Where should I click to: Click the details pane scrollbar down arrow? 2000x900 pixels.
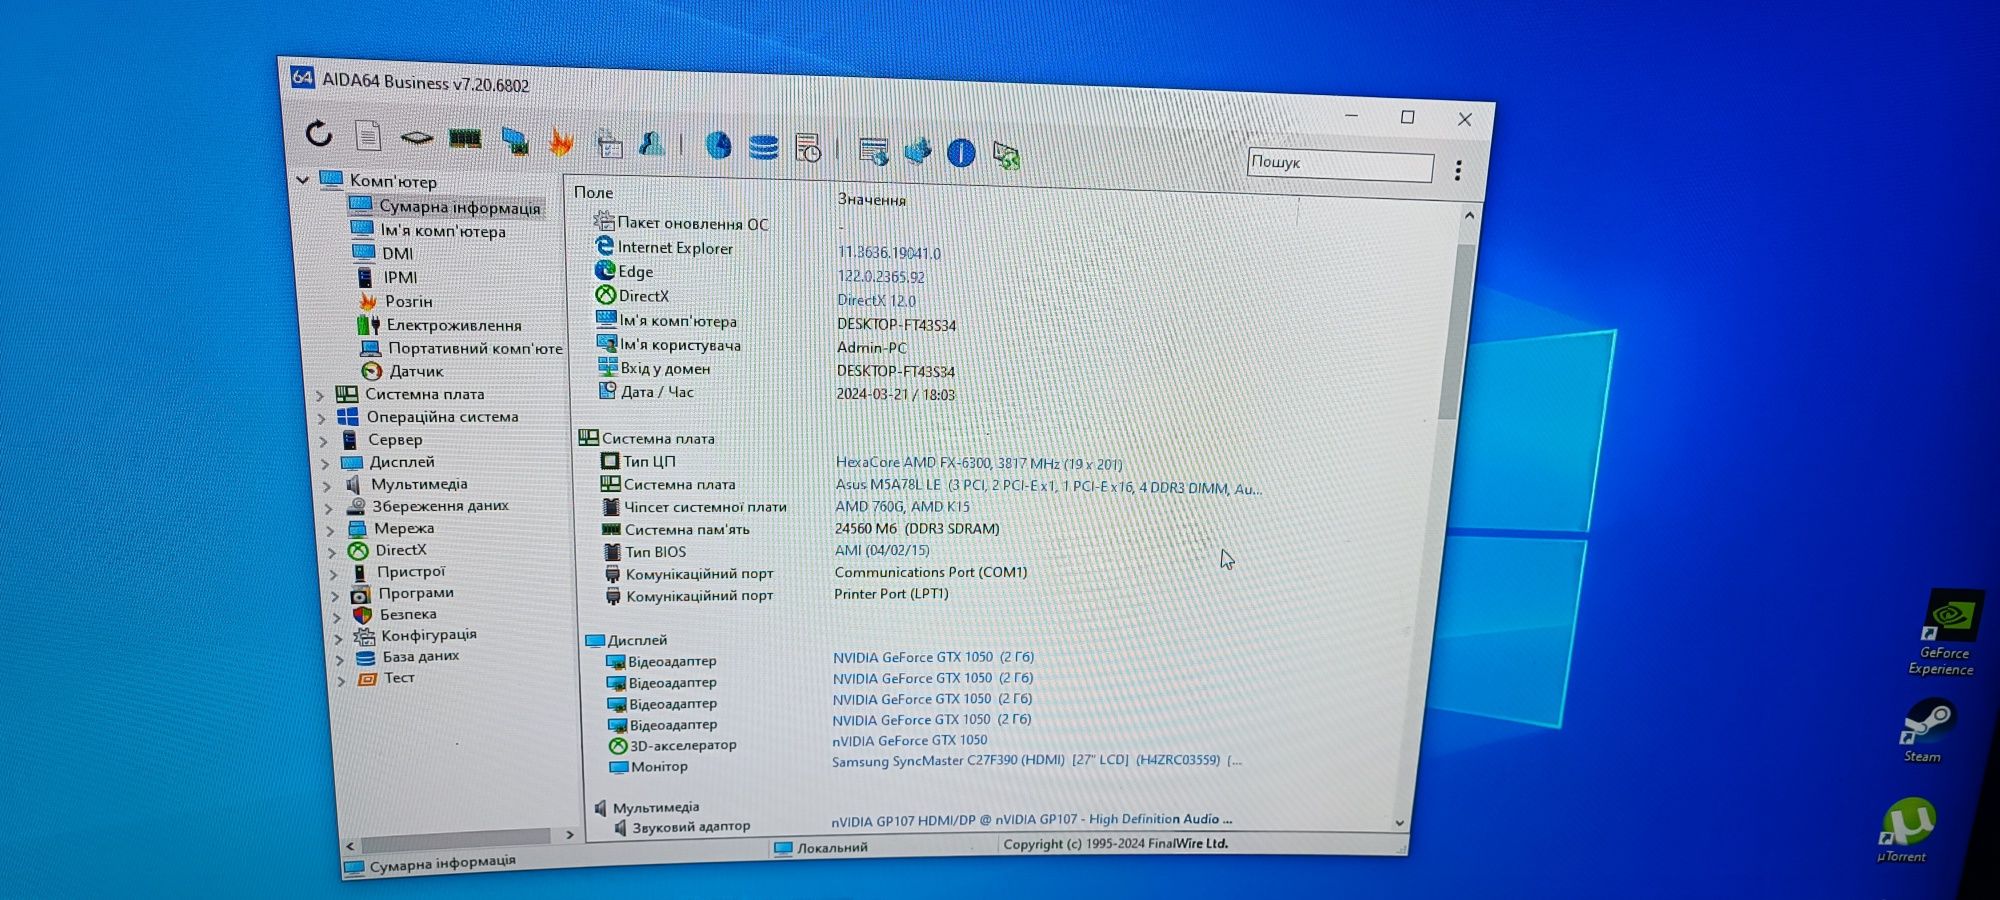pyautogui.click(x=1400, y=823)
